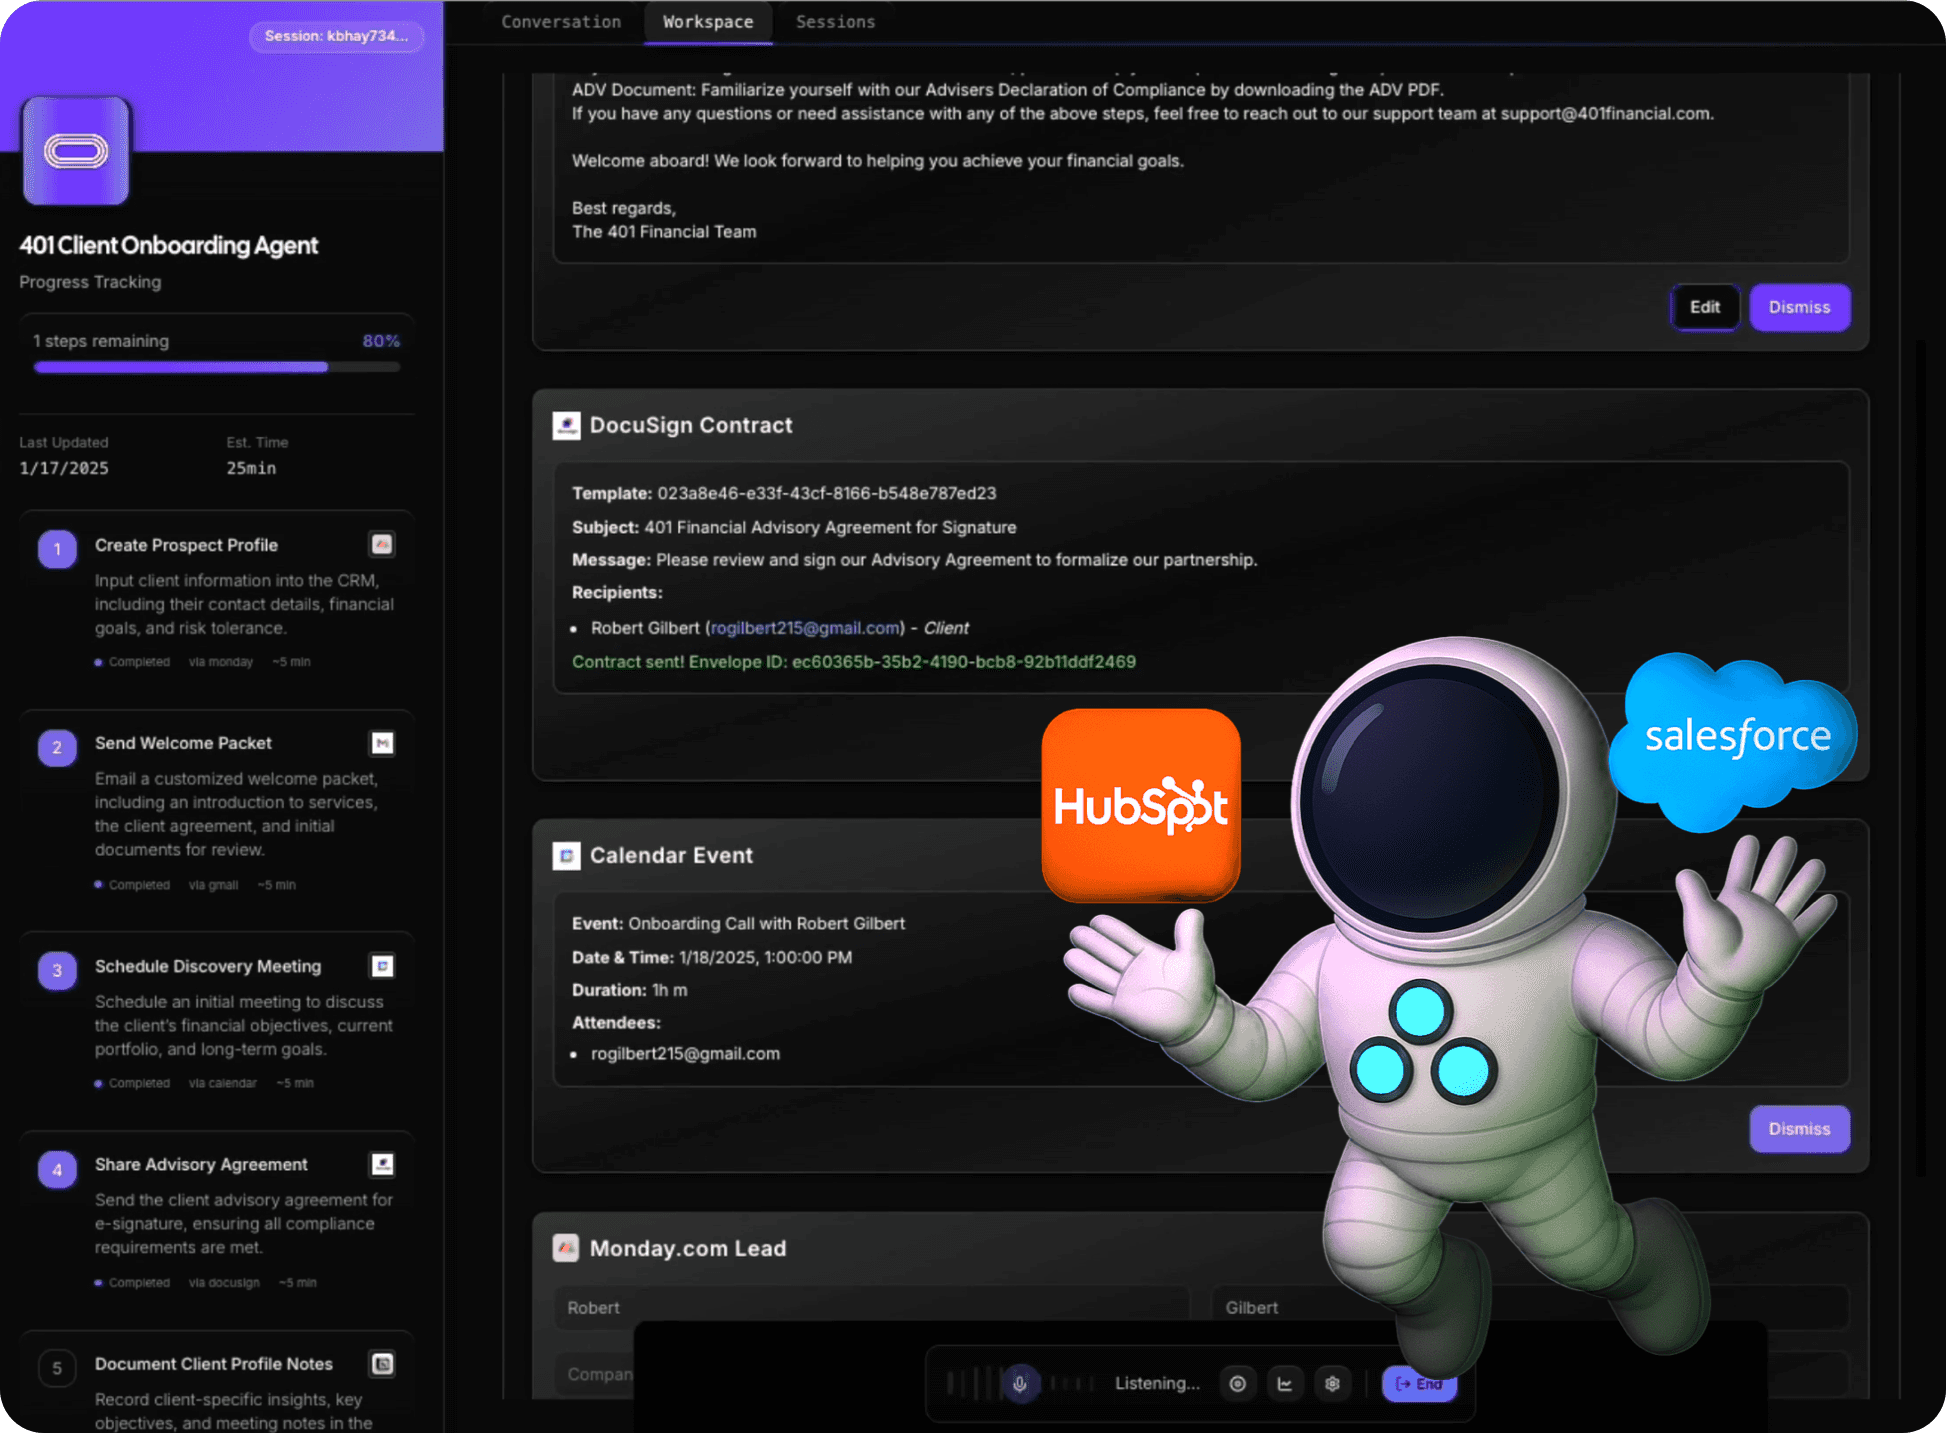Select the Workspace tab
Screen dimensions: 1946x1433
pos(708,22)
